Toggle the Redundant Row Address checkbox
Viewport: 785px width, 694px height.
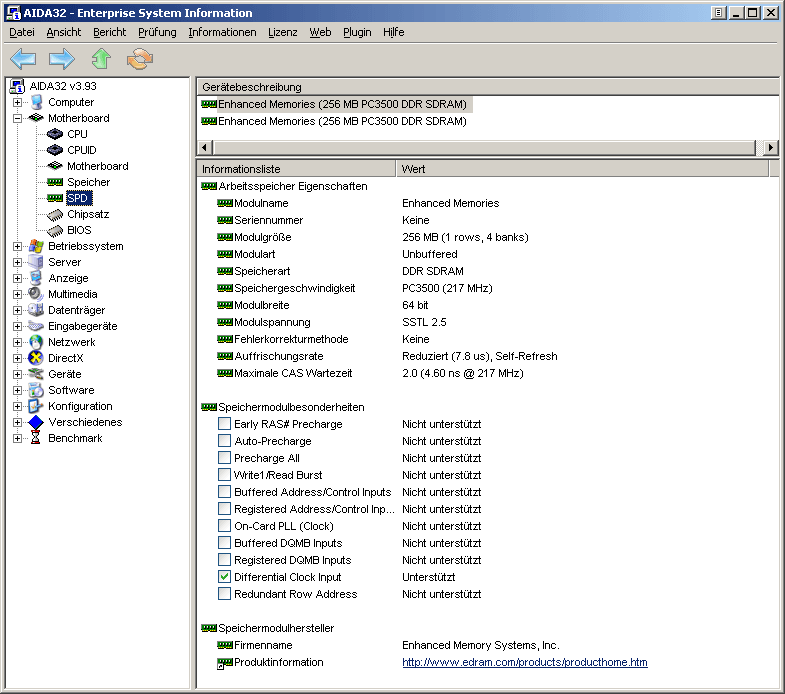224,594
